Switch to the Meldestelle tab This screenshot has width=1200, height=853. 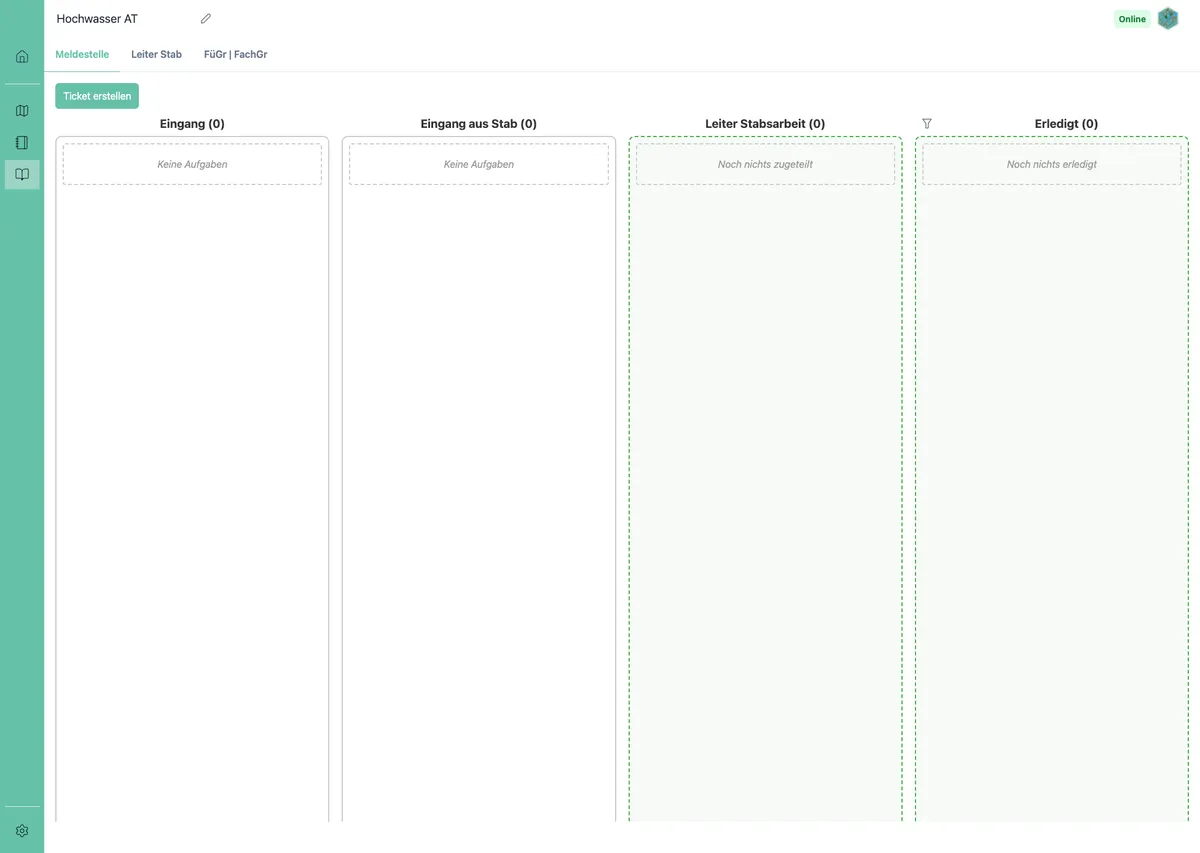click(x=82, y=54)
